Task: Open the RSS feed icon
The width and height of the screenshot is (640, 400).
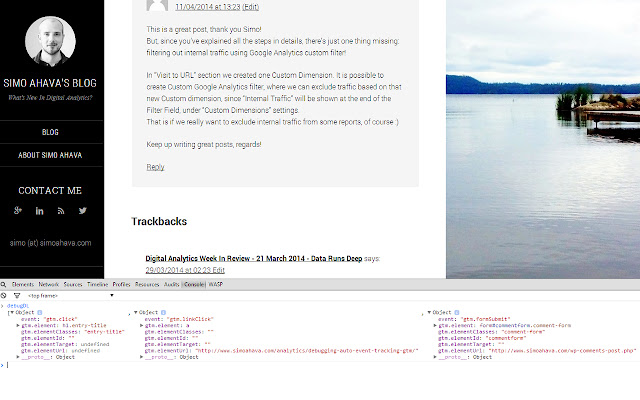Action: coord(61,211)
